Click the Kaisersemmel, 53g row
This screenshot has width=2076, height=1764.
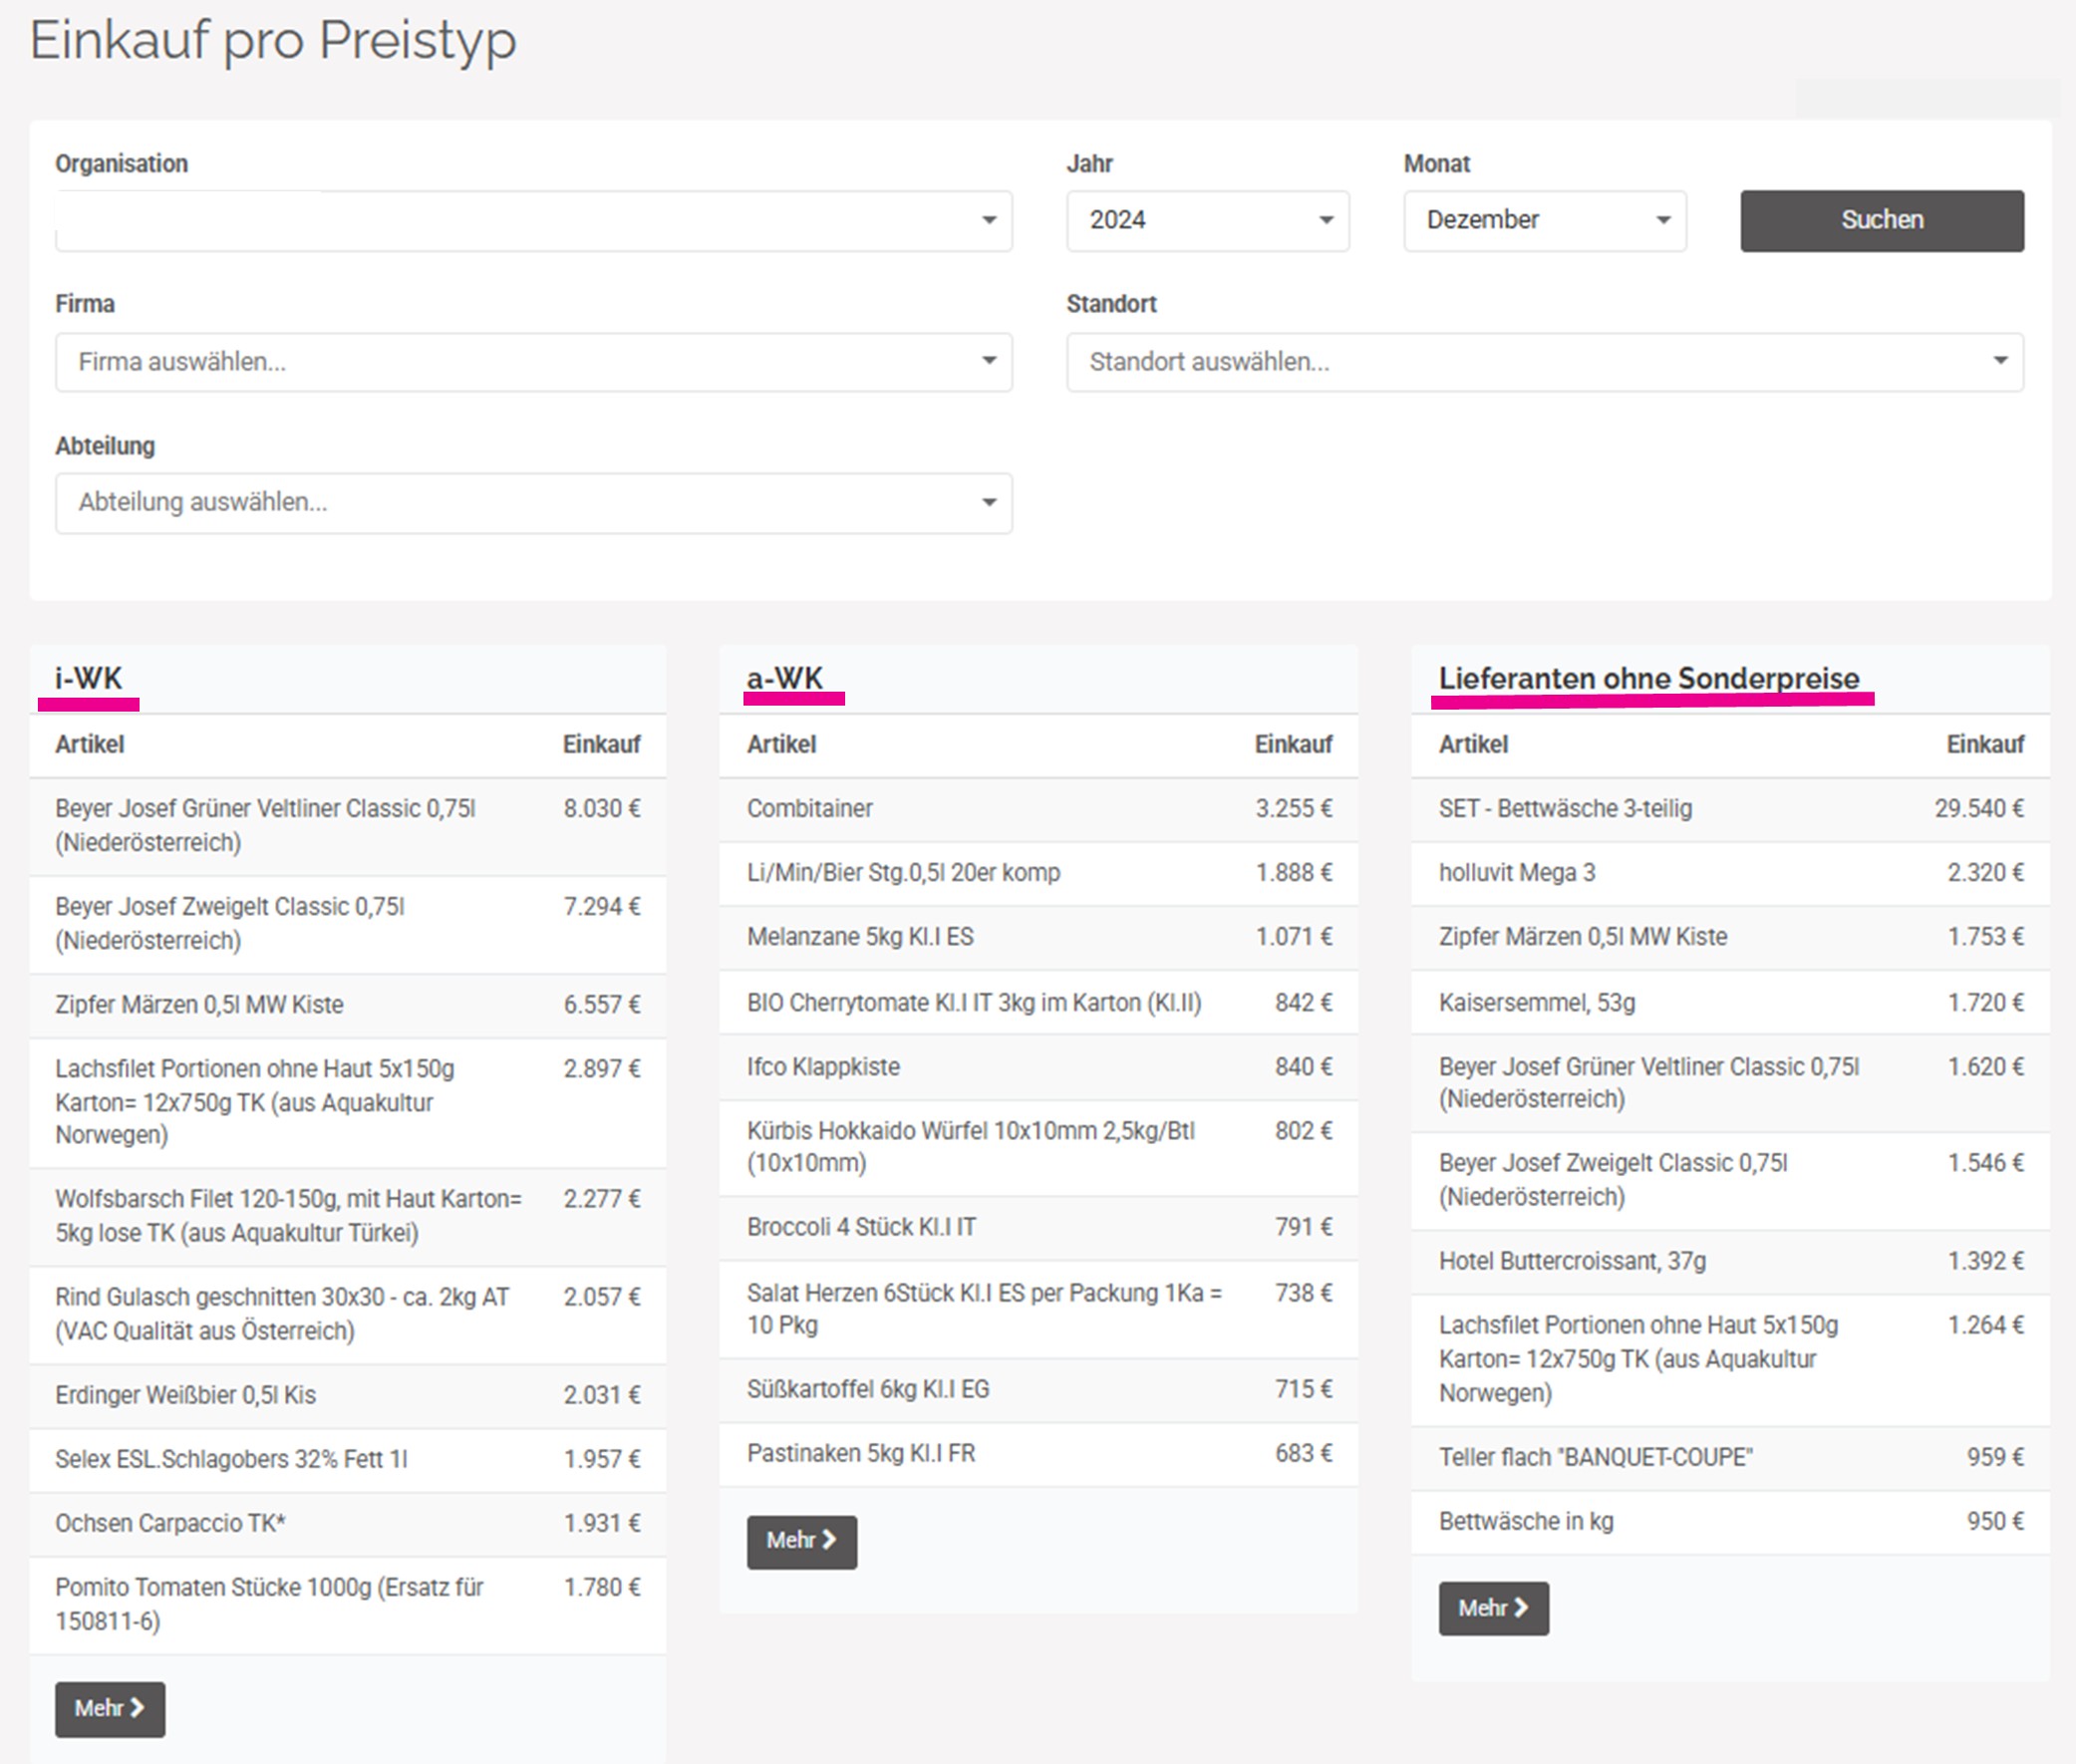pyautogui.click(x=1731, y=1003)
